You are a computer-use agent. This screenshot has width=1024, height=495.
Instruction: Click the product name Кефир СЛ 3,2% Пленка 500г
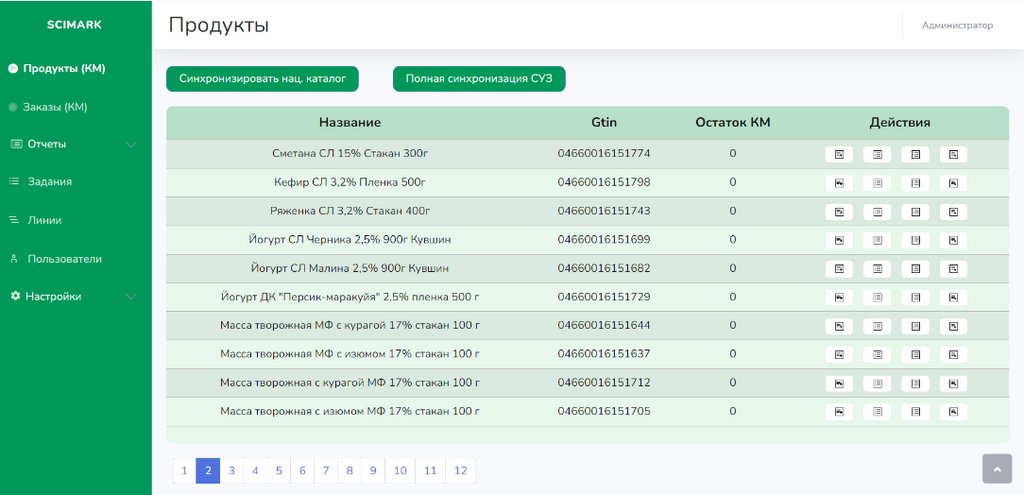tap(350, 182)
